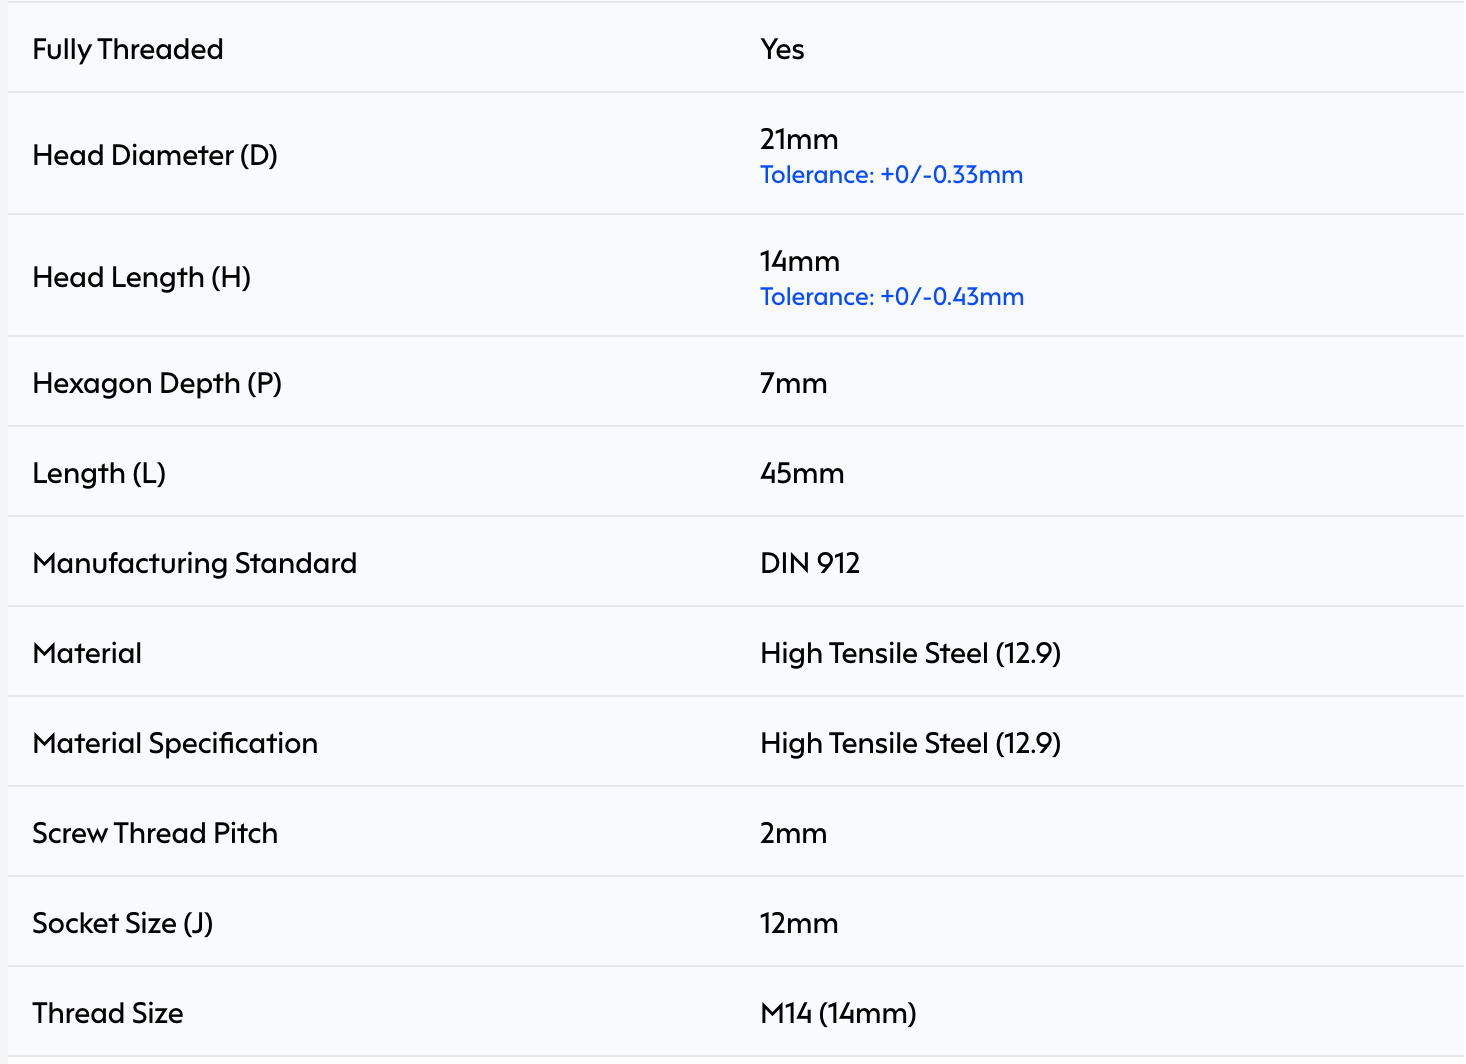Click the Head Diameter (D) label
Image resolution: width=1466 pixels, height=1064 pixels.
155,155
